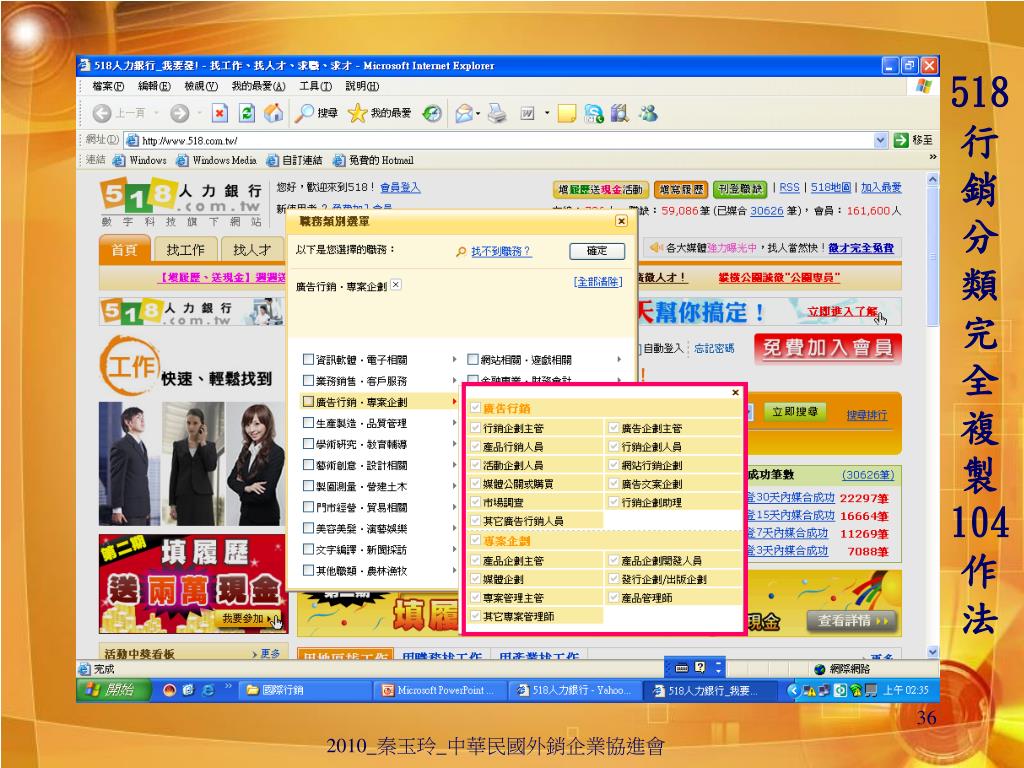Image resolution: width=1024 pixels, height=768 pixels.
Task: Open the 檔案(F) menu
Action: tap(108, 86)
